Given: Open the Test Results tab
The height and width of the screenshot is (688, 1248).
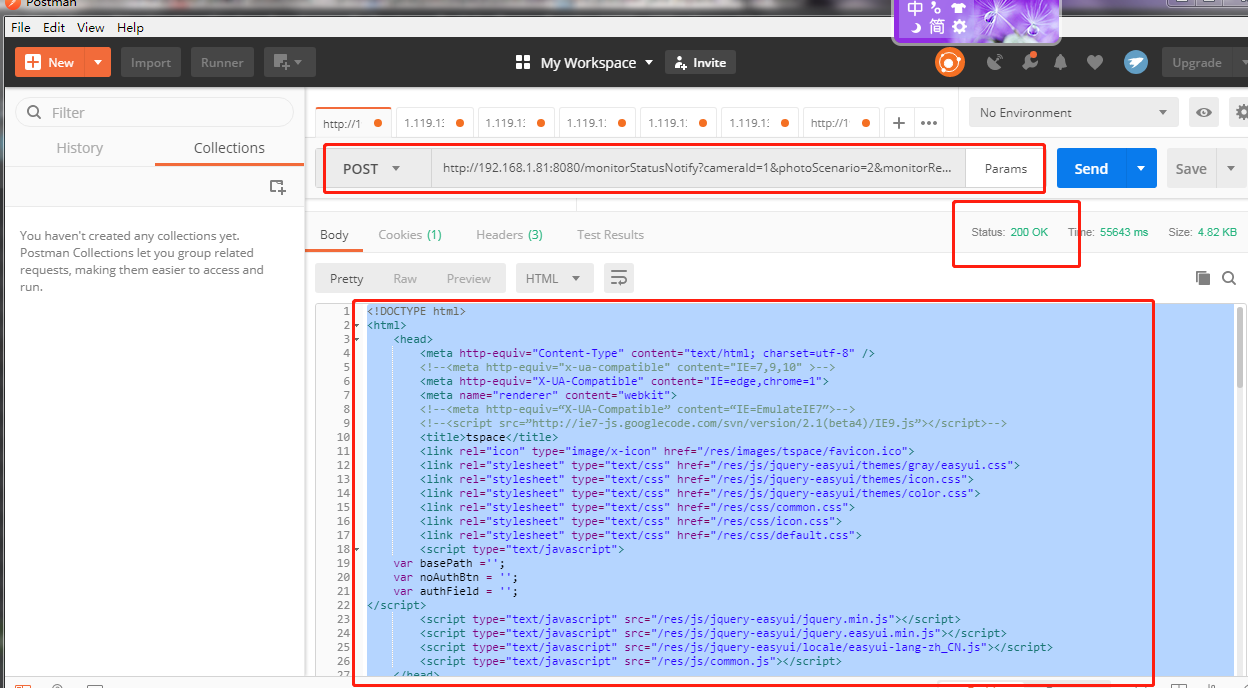Looking at the screenshot, I should click(x=610, y=234).
